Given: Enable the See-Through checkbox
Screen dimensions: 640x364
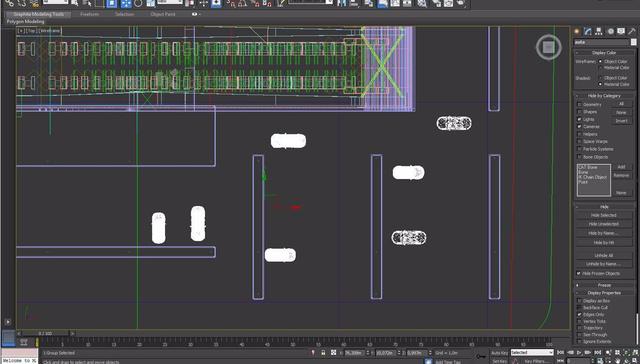Looking at the screenshot, I should pyautogui.click(x=579, y=335).
